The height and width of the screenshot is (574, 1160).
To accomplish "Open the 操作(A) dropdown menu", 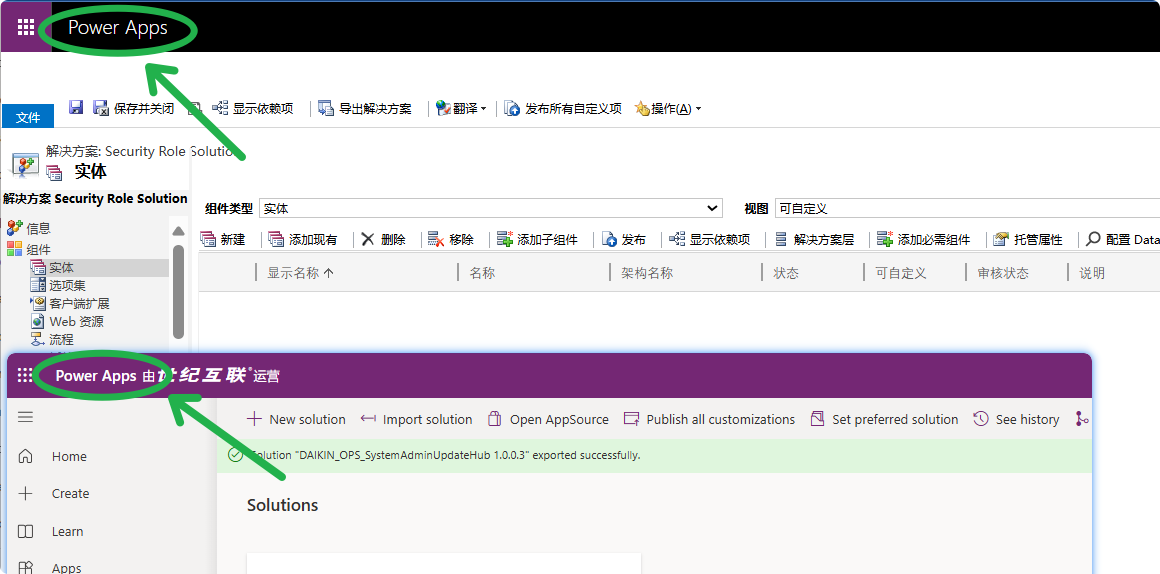I will [667, 109].
